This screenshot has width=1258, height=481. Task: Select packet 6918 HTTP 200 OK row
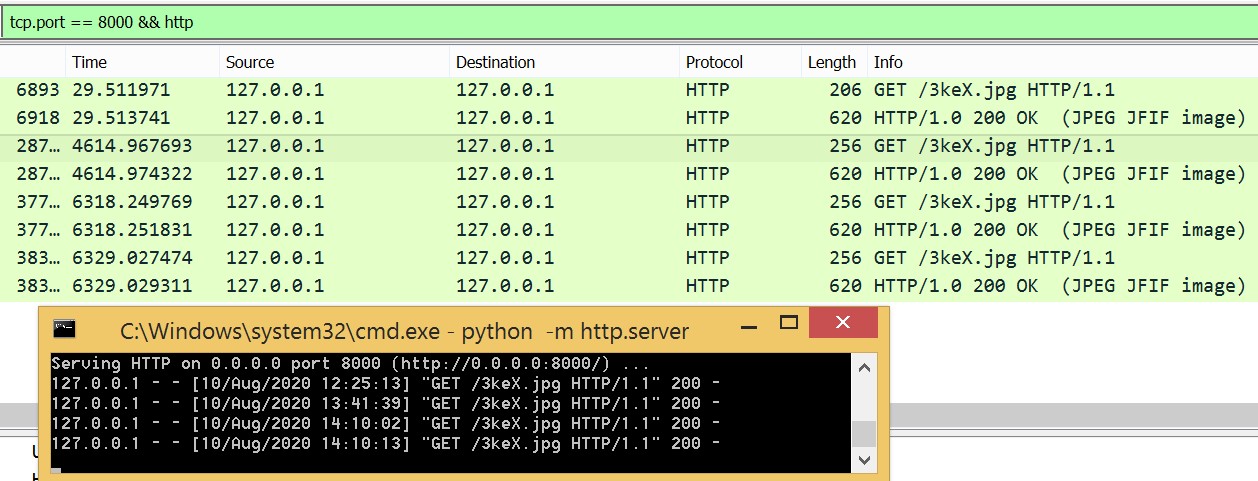600,118
